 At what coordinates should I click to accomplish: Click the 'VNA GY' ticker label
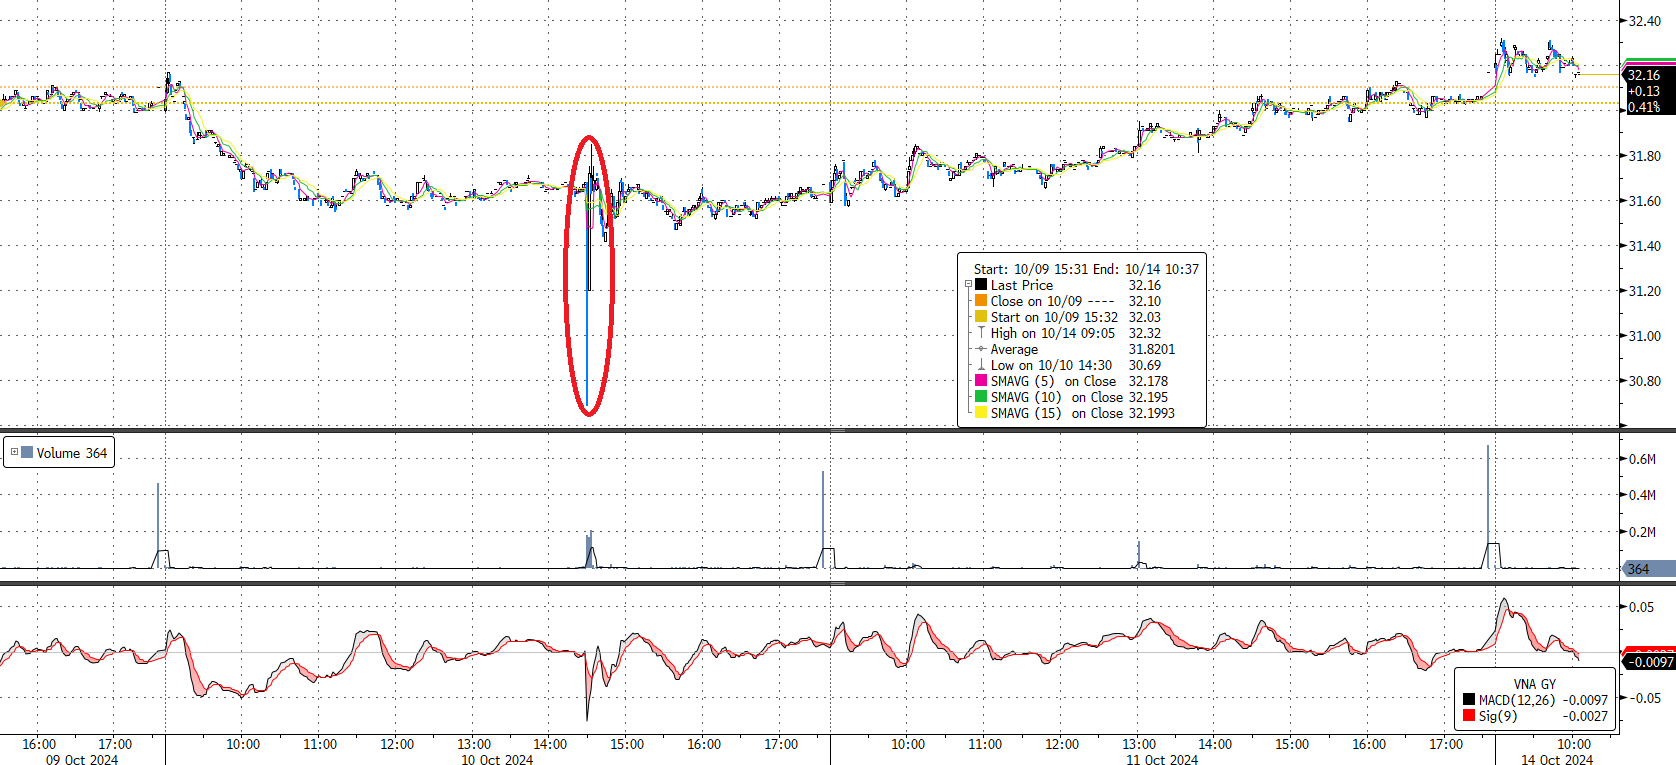coord(1534,684)
